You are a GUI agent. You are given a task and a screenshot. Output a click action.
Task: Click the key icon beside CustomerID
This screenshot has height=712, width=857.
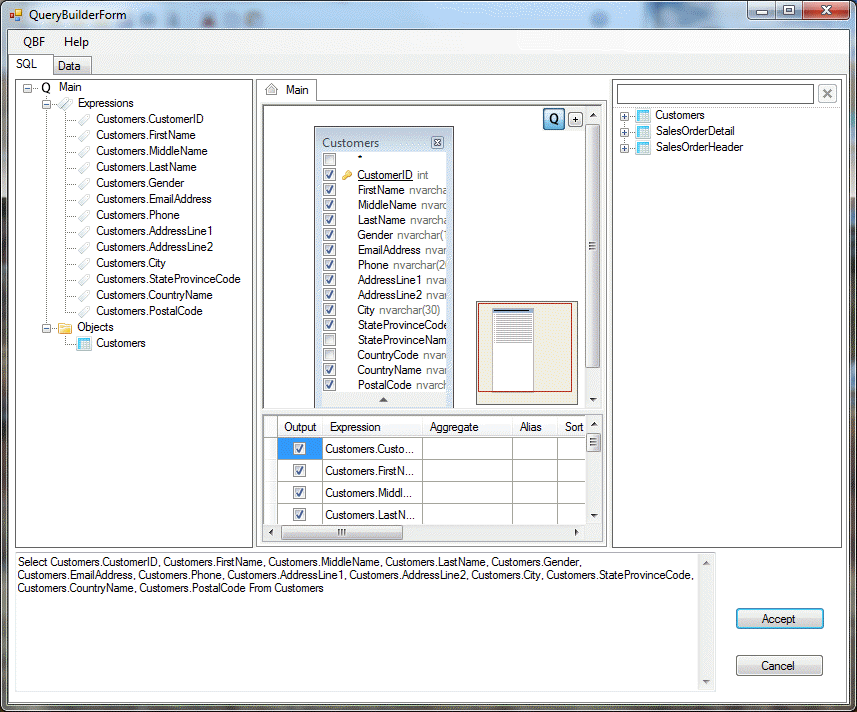tap(347, 175)
